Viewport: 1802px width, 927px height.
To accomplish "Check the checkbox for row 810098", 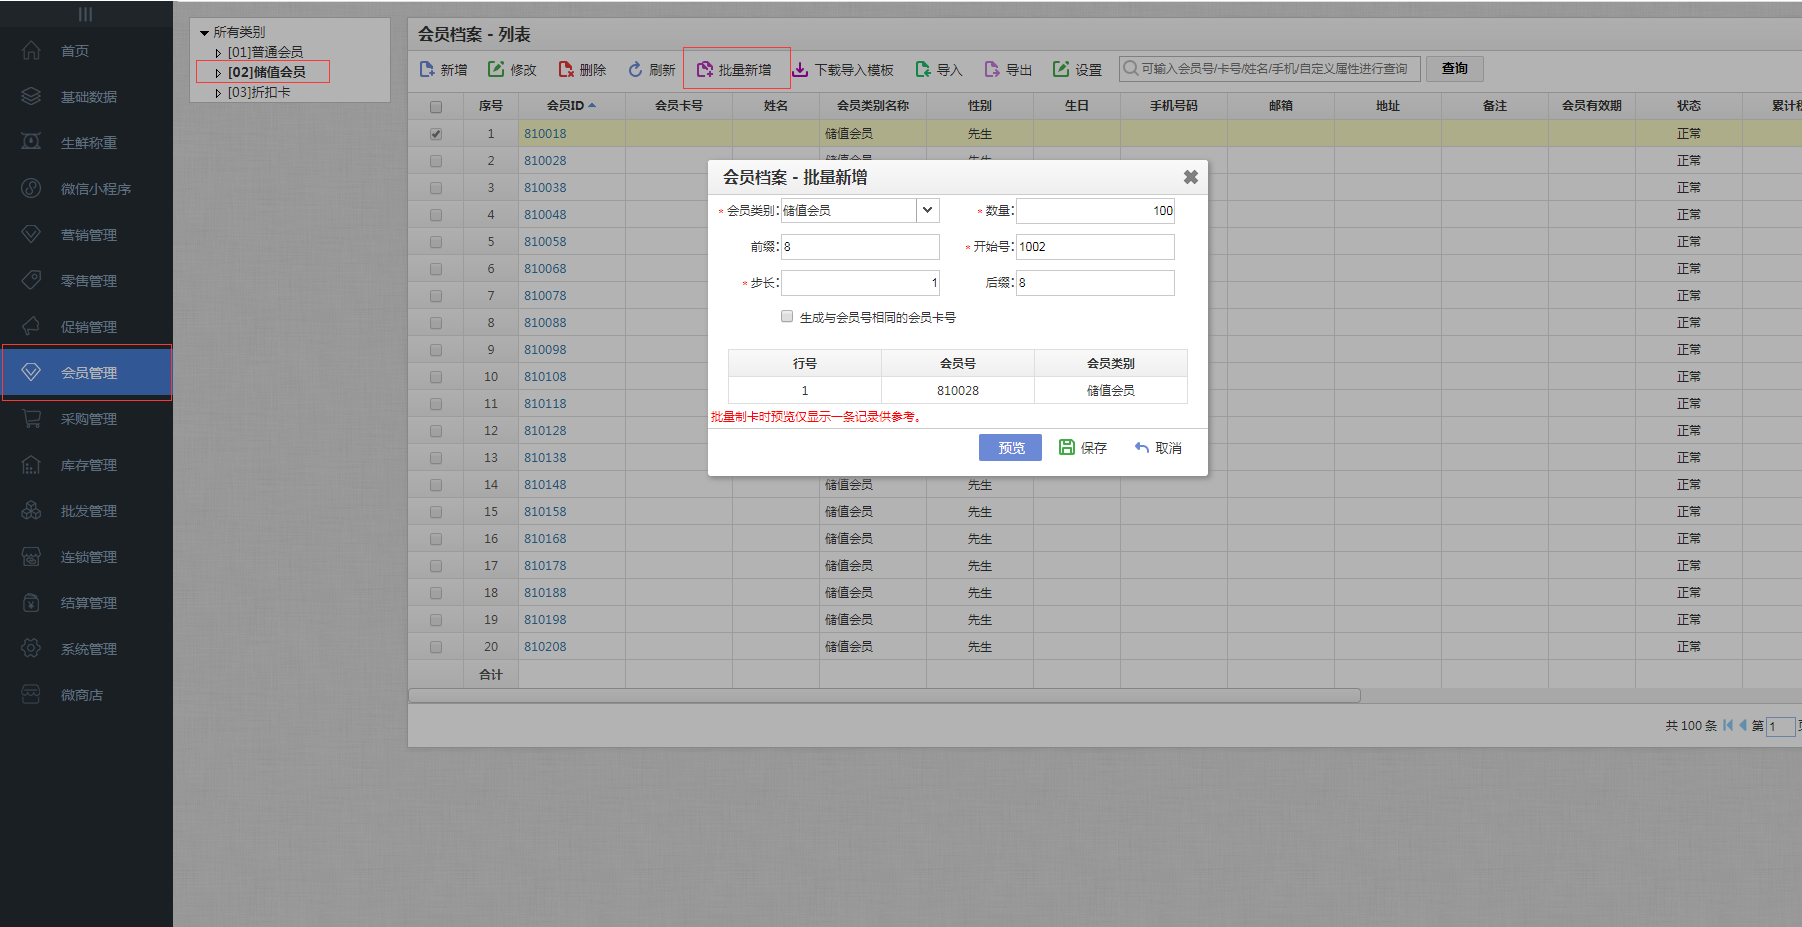I will 436,349.
